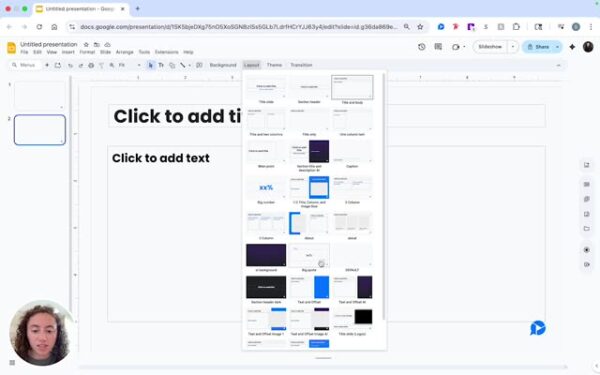Open the version history clock icon
This screenshot has height=375, width=600.
(x=422, y=47)
